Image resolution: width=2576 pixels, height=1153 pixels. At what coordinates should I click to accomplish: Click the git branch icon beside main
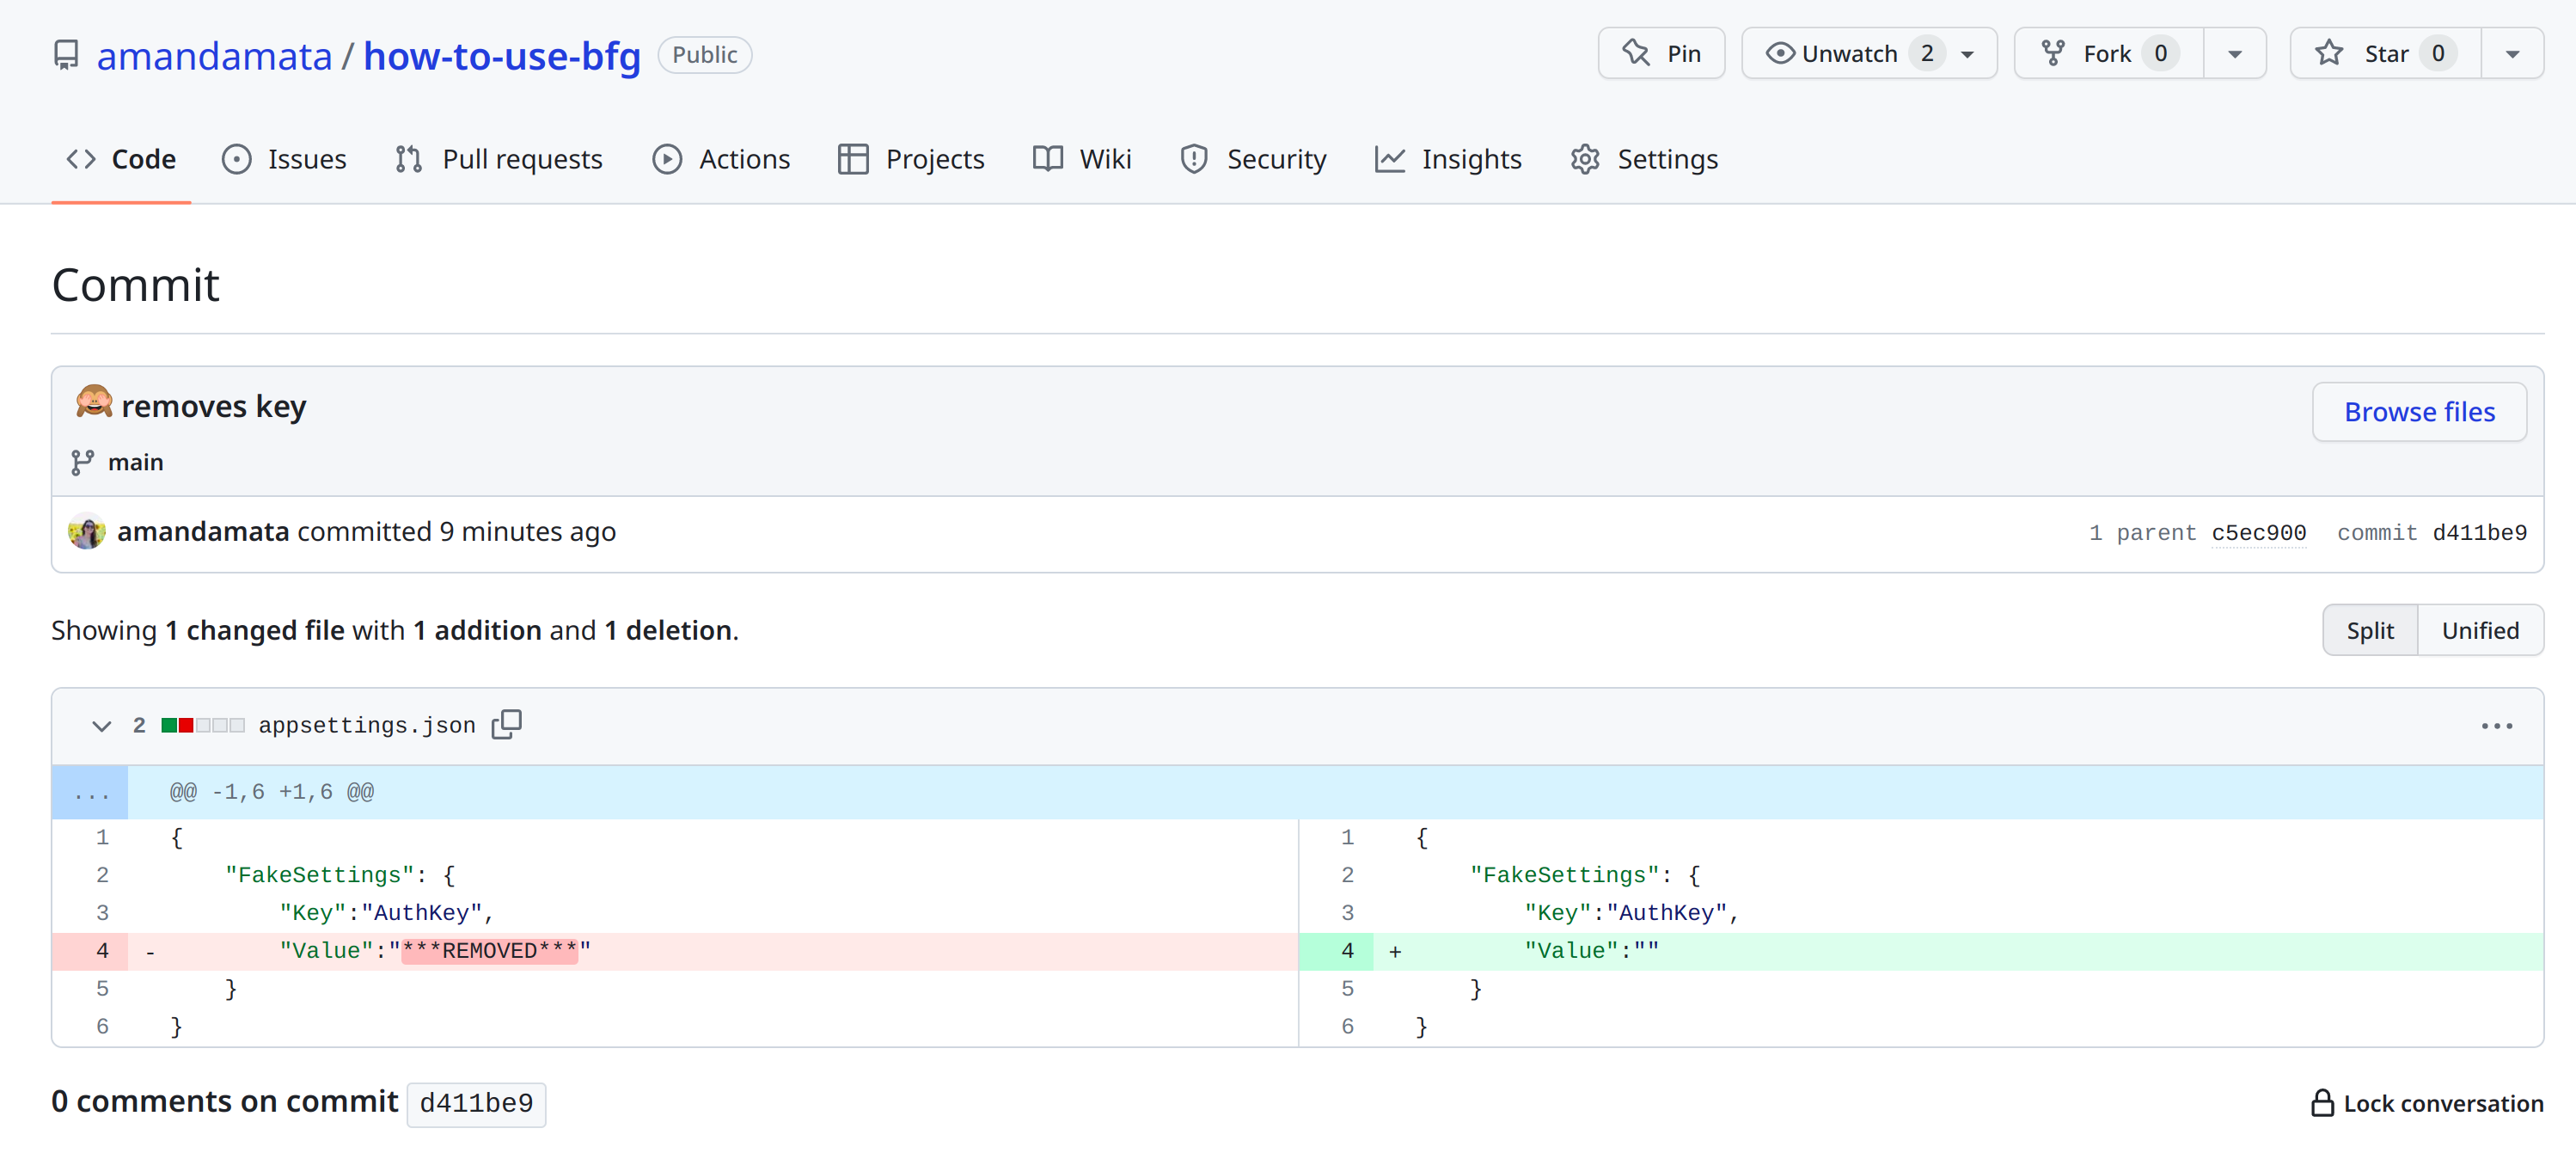(x=82, y=462)
